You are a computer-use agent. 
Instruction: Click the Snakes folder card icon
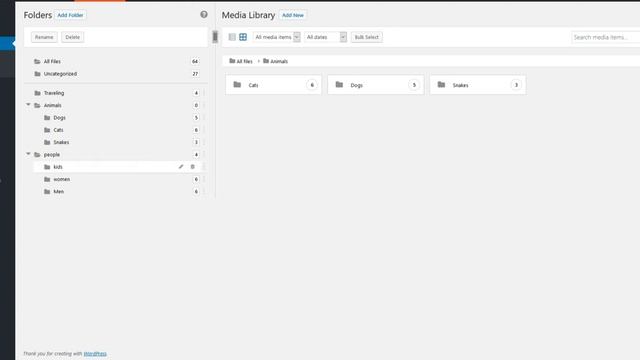point(441,84)
